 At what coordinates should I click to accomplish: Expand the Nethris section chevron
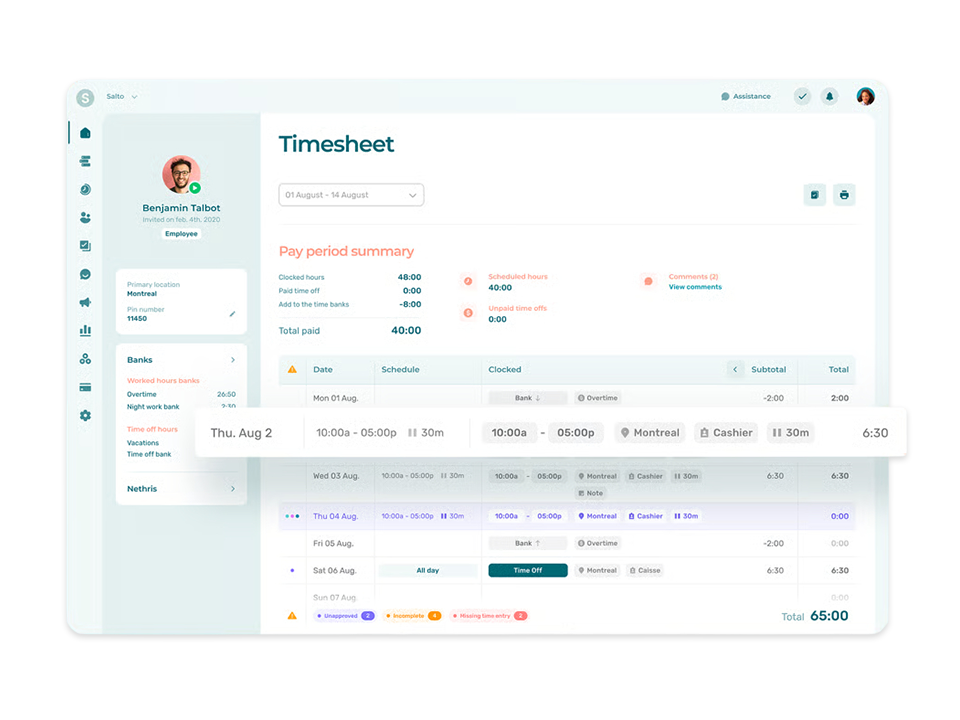coord(233,489)
